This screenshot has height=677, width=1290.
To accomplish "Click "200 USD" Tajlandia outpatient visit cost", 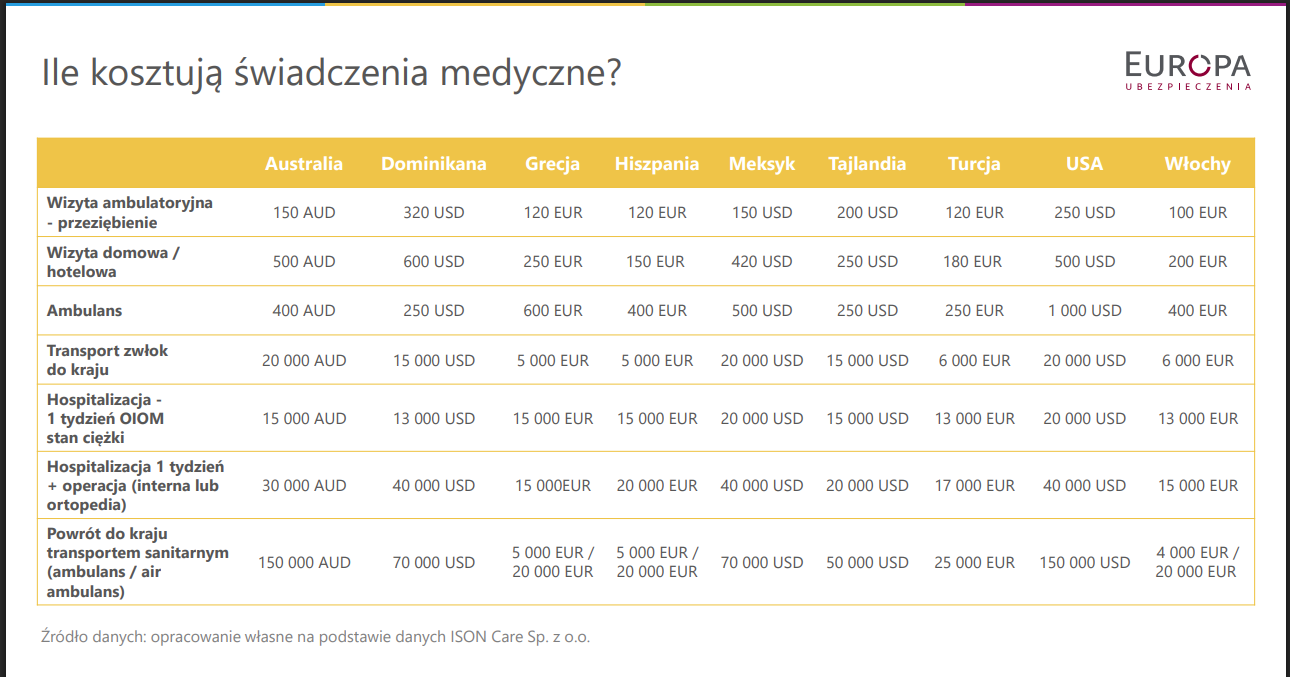I will pyautogui.click(x=867, y=212).
